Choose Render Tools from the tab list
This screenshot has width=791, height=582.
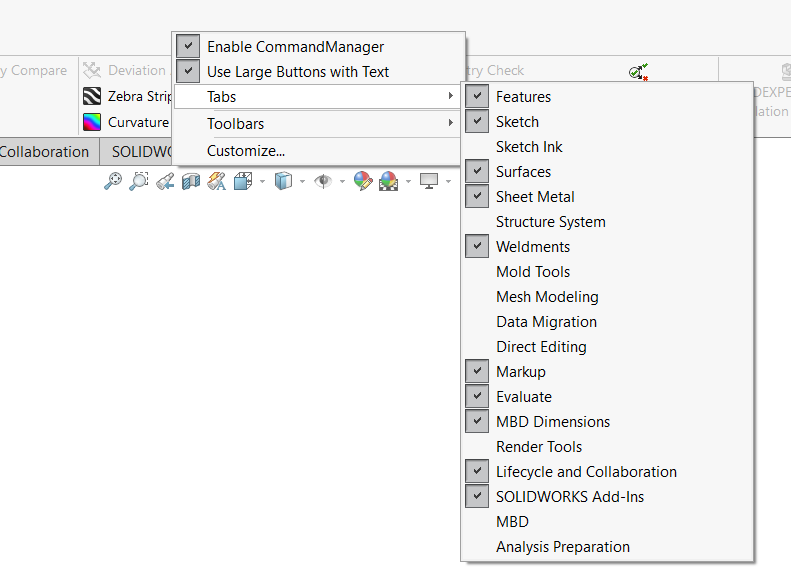538,447
